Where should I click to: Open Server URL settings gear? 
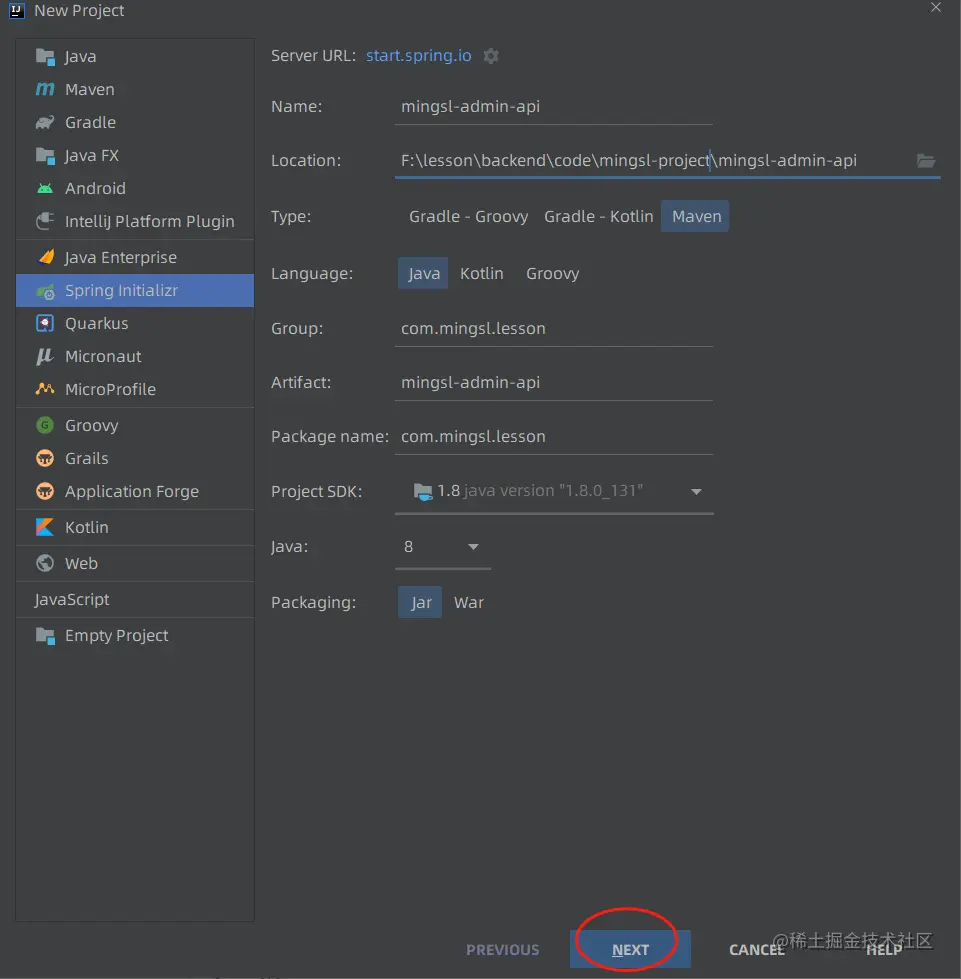pos(491,56)
